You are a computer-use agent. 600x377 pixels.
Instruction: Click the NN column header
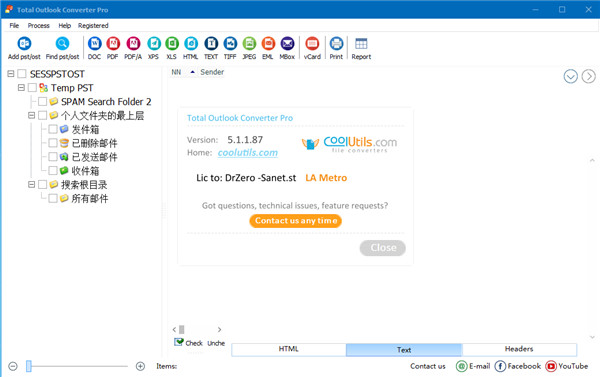[176, 72]
